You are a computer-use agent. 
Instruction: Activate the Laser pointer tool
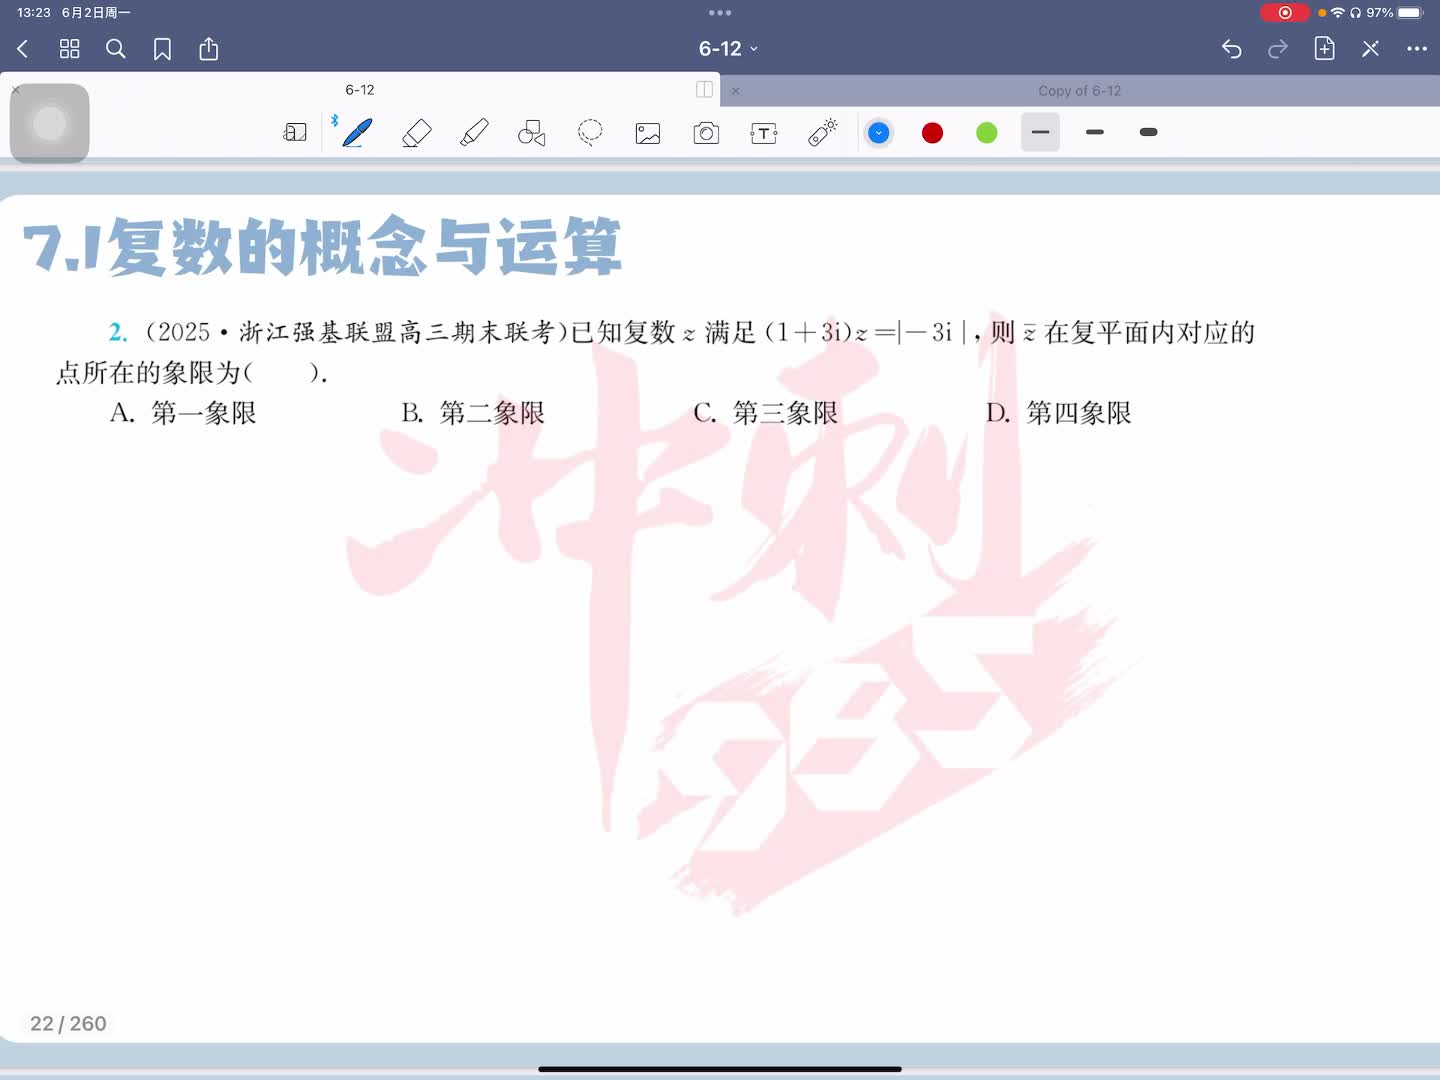[x=822, y=133]
